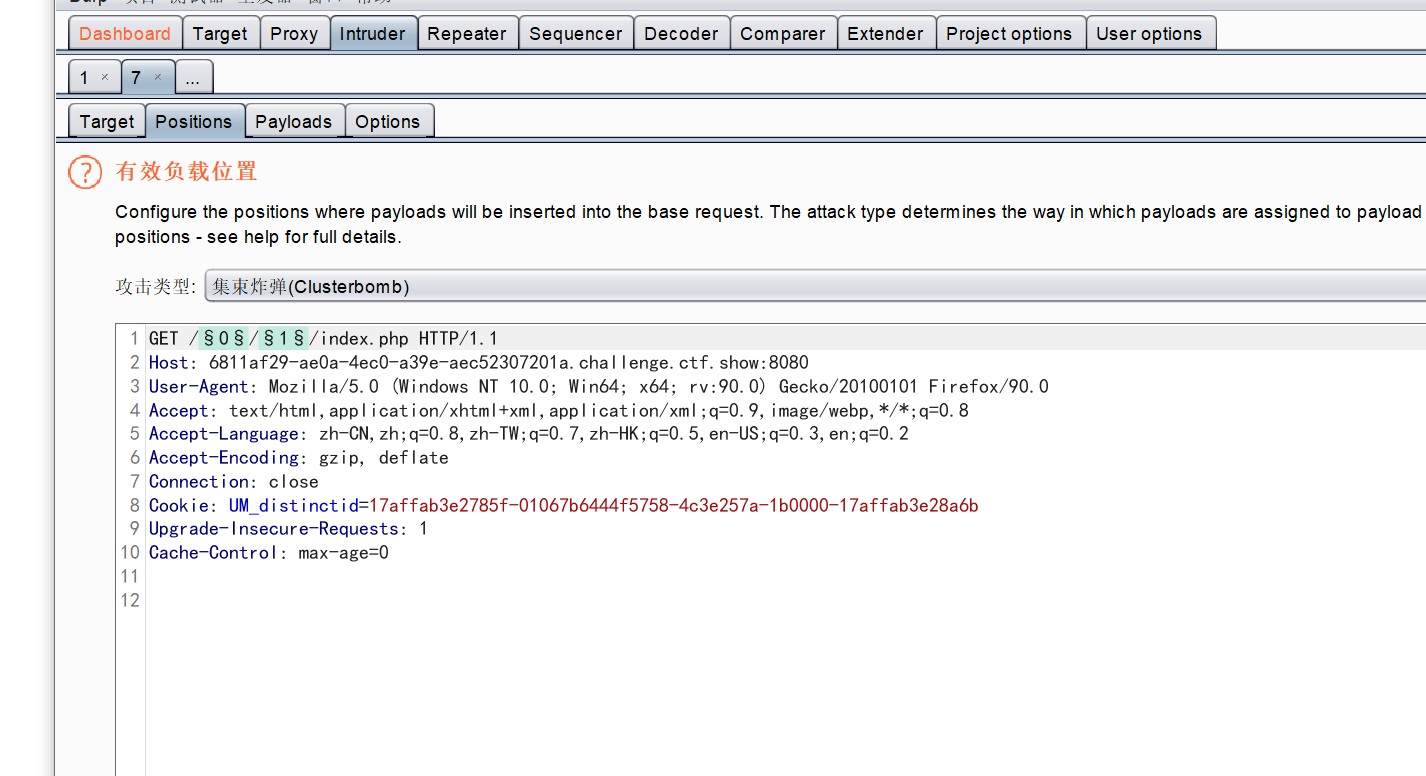The height and width of the screenshot is (776, 1426).
Task: Open the Repeater tab
Action: tap(467, 33)
